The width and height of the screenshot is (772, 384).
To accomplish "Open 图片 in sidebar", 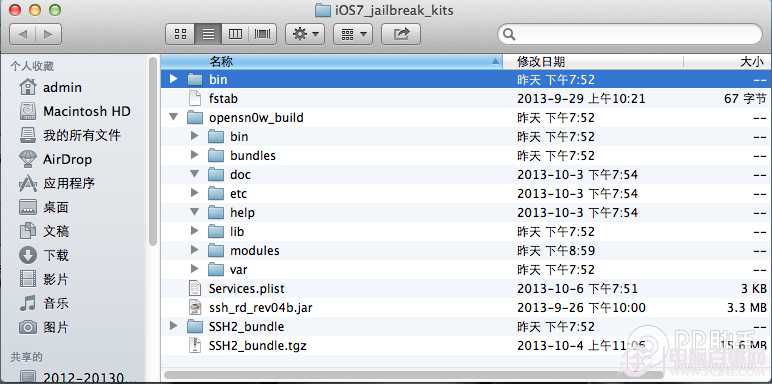I will 43,327.
